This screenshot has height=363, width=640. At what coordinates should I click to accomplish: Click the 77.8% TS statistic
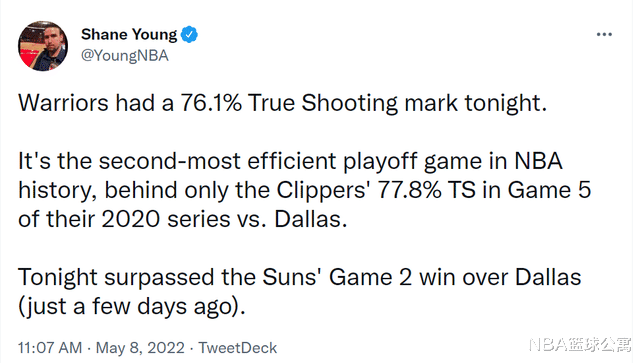coord(427,190)
